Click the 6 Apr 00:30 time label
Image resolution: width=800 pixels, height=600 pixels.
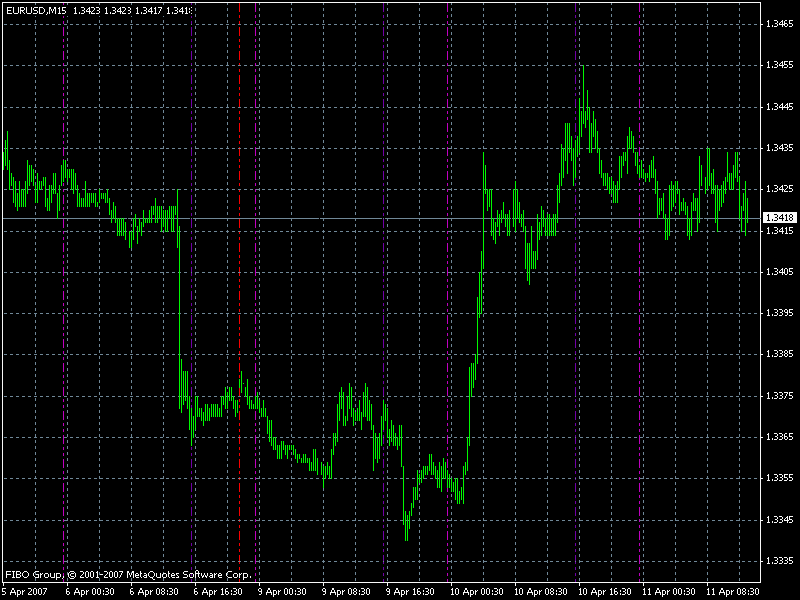(90, 592)
